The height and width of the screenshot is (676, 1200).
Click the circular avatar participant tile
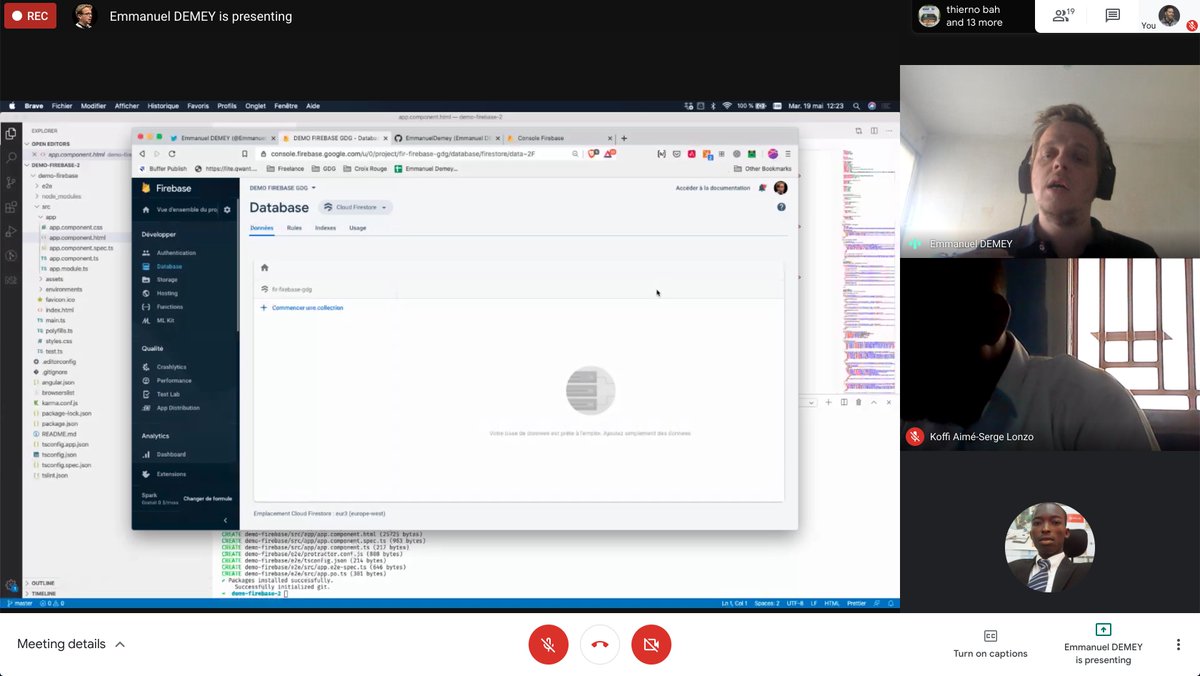[1050, 547]
